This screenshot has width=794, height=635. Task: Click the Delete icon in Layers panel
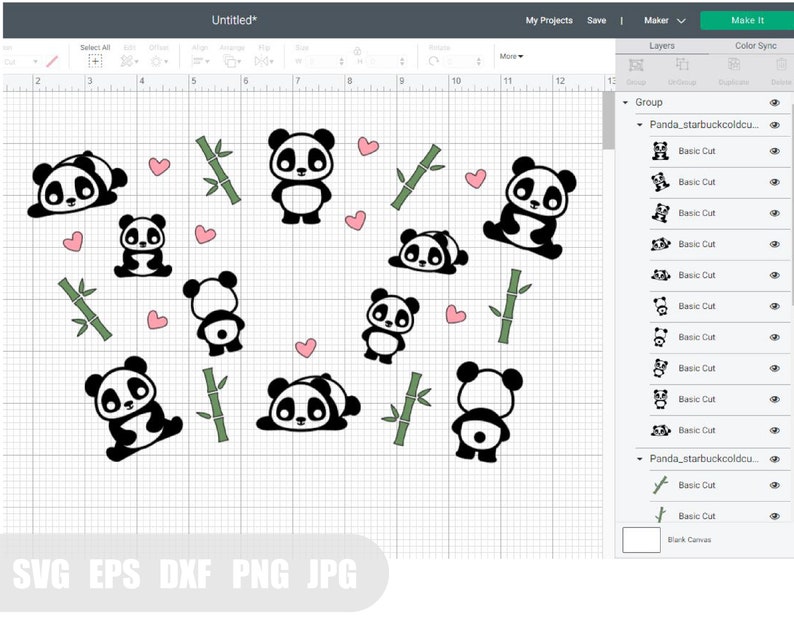tap(781, 64)
